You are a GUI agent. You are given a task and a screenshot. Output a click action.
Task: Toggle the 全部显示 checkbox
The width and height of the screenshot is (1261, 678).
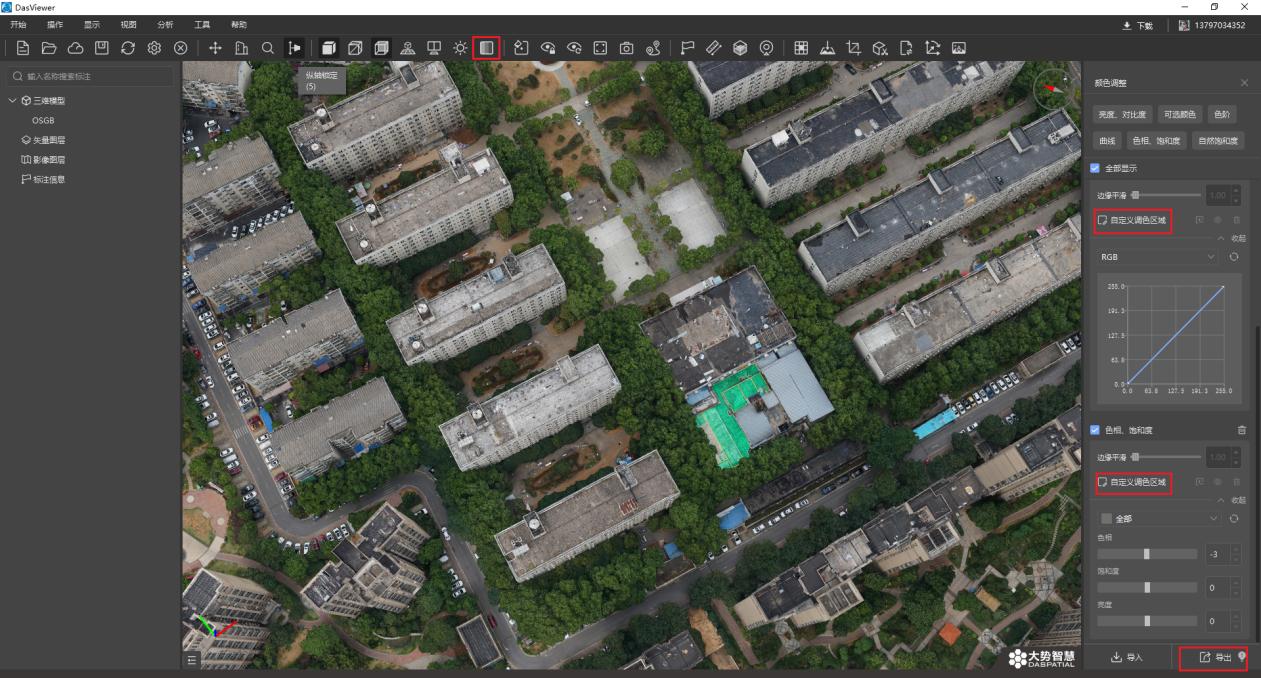click(x=1095, y=168)
